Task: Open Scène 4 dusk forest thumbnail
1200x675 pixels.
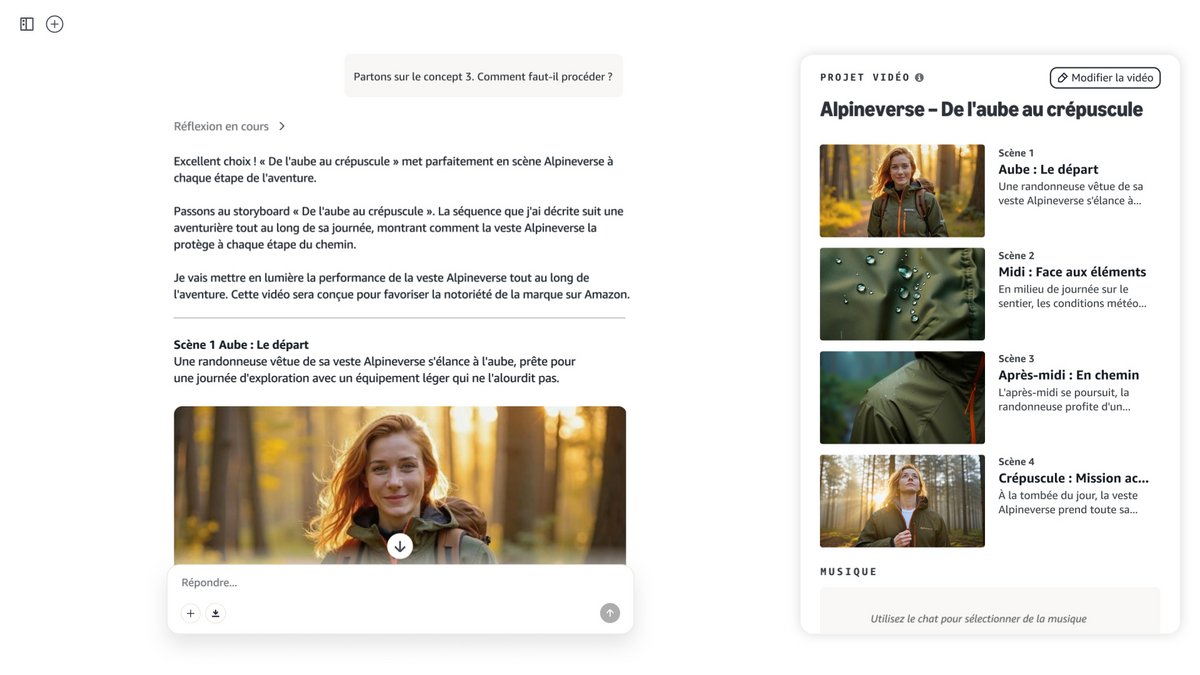Action: pos(902,501)
